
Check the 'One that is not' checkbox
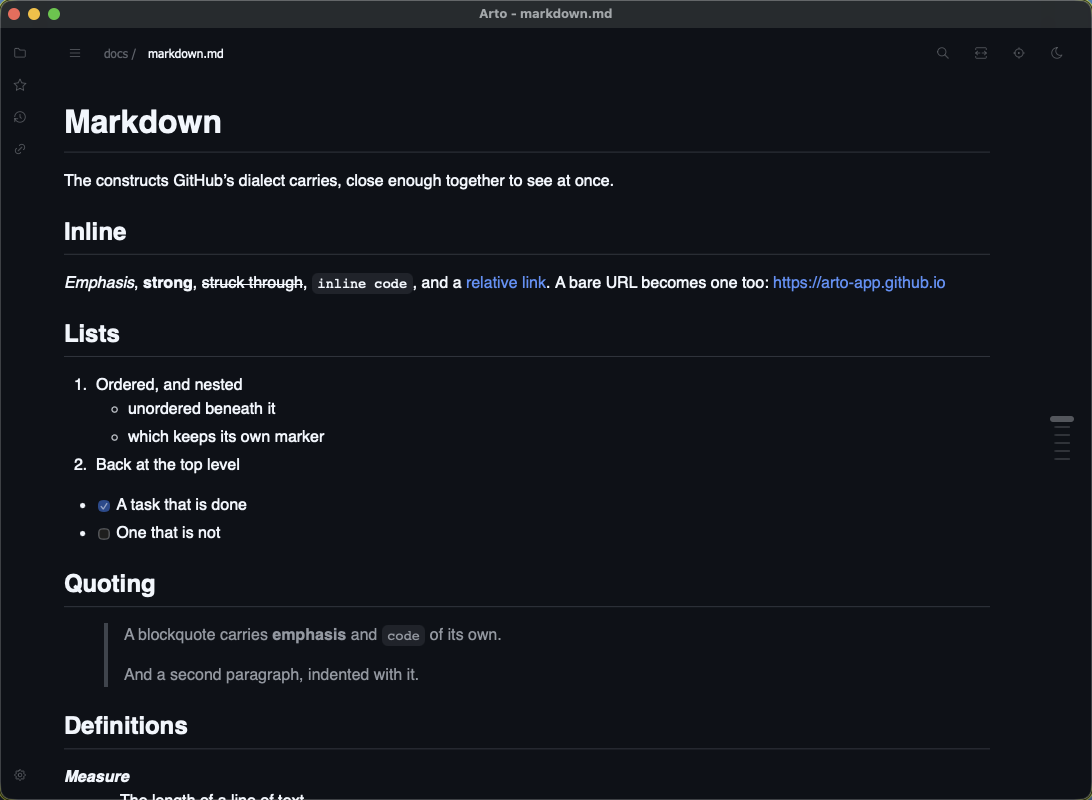click(104, 534)
